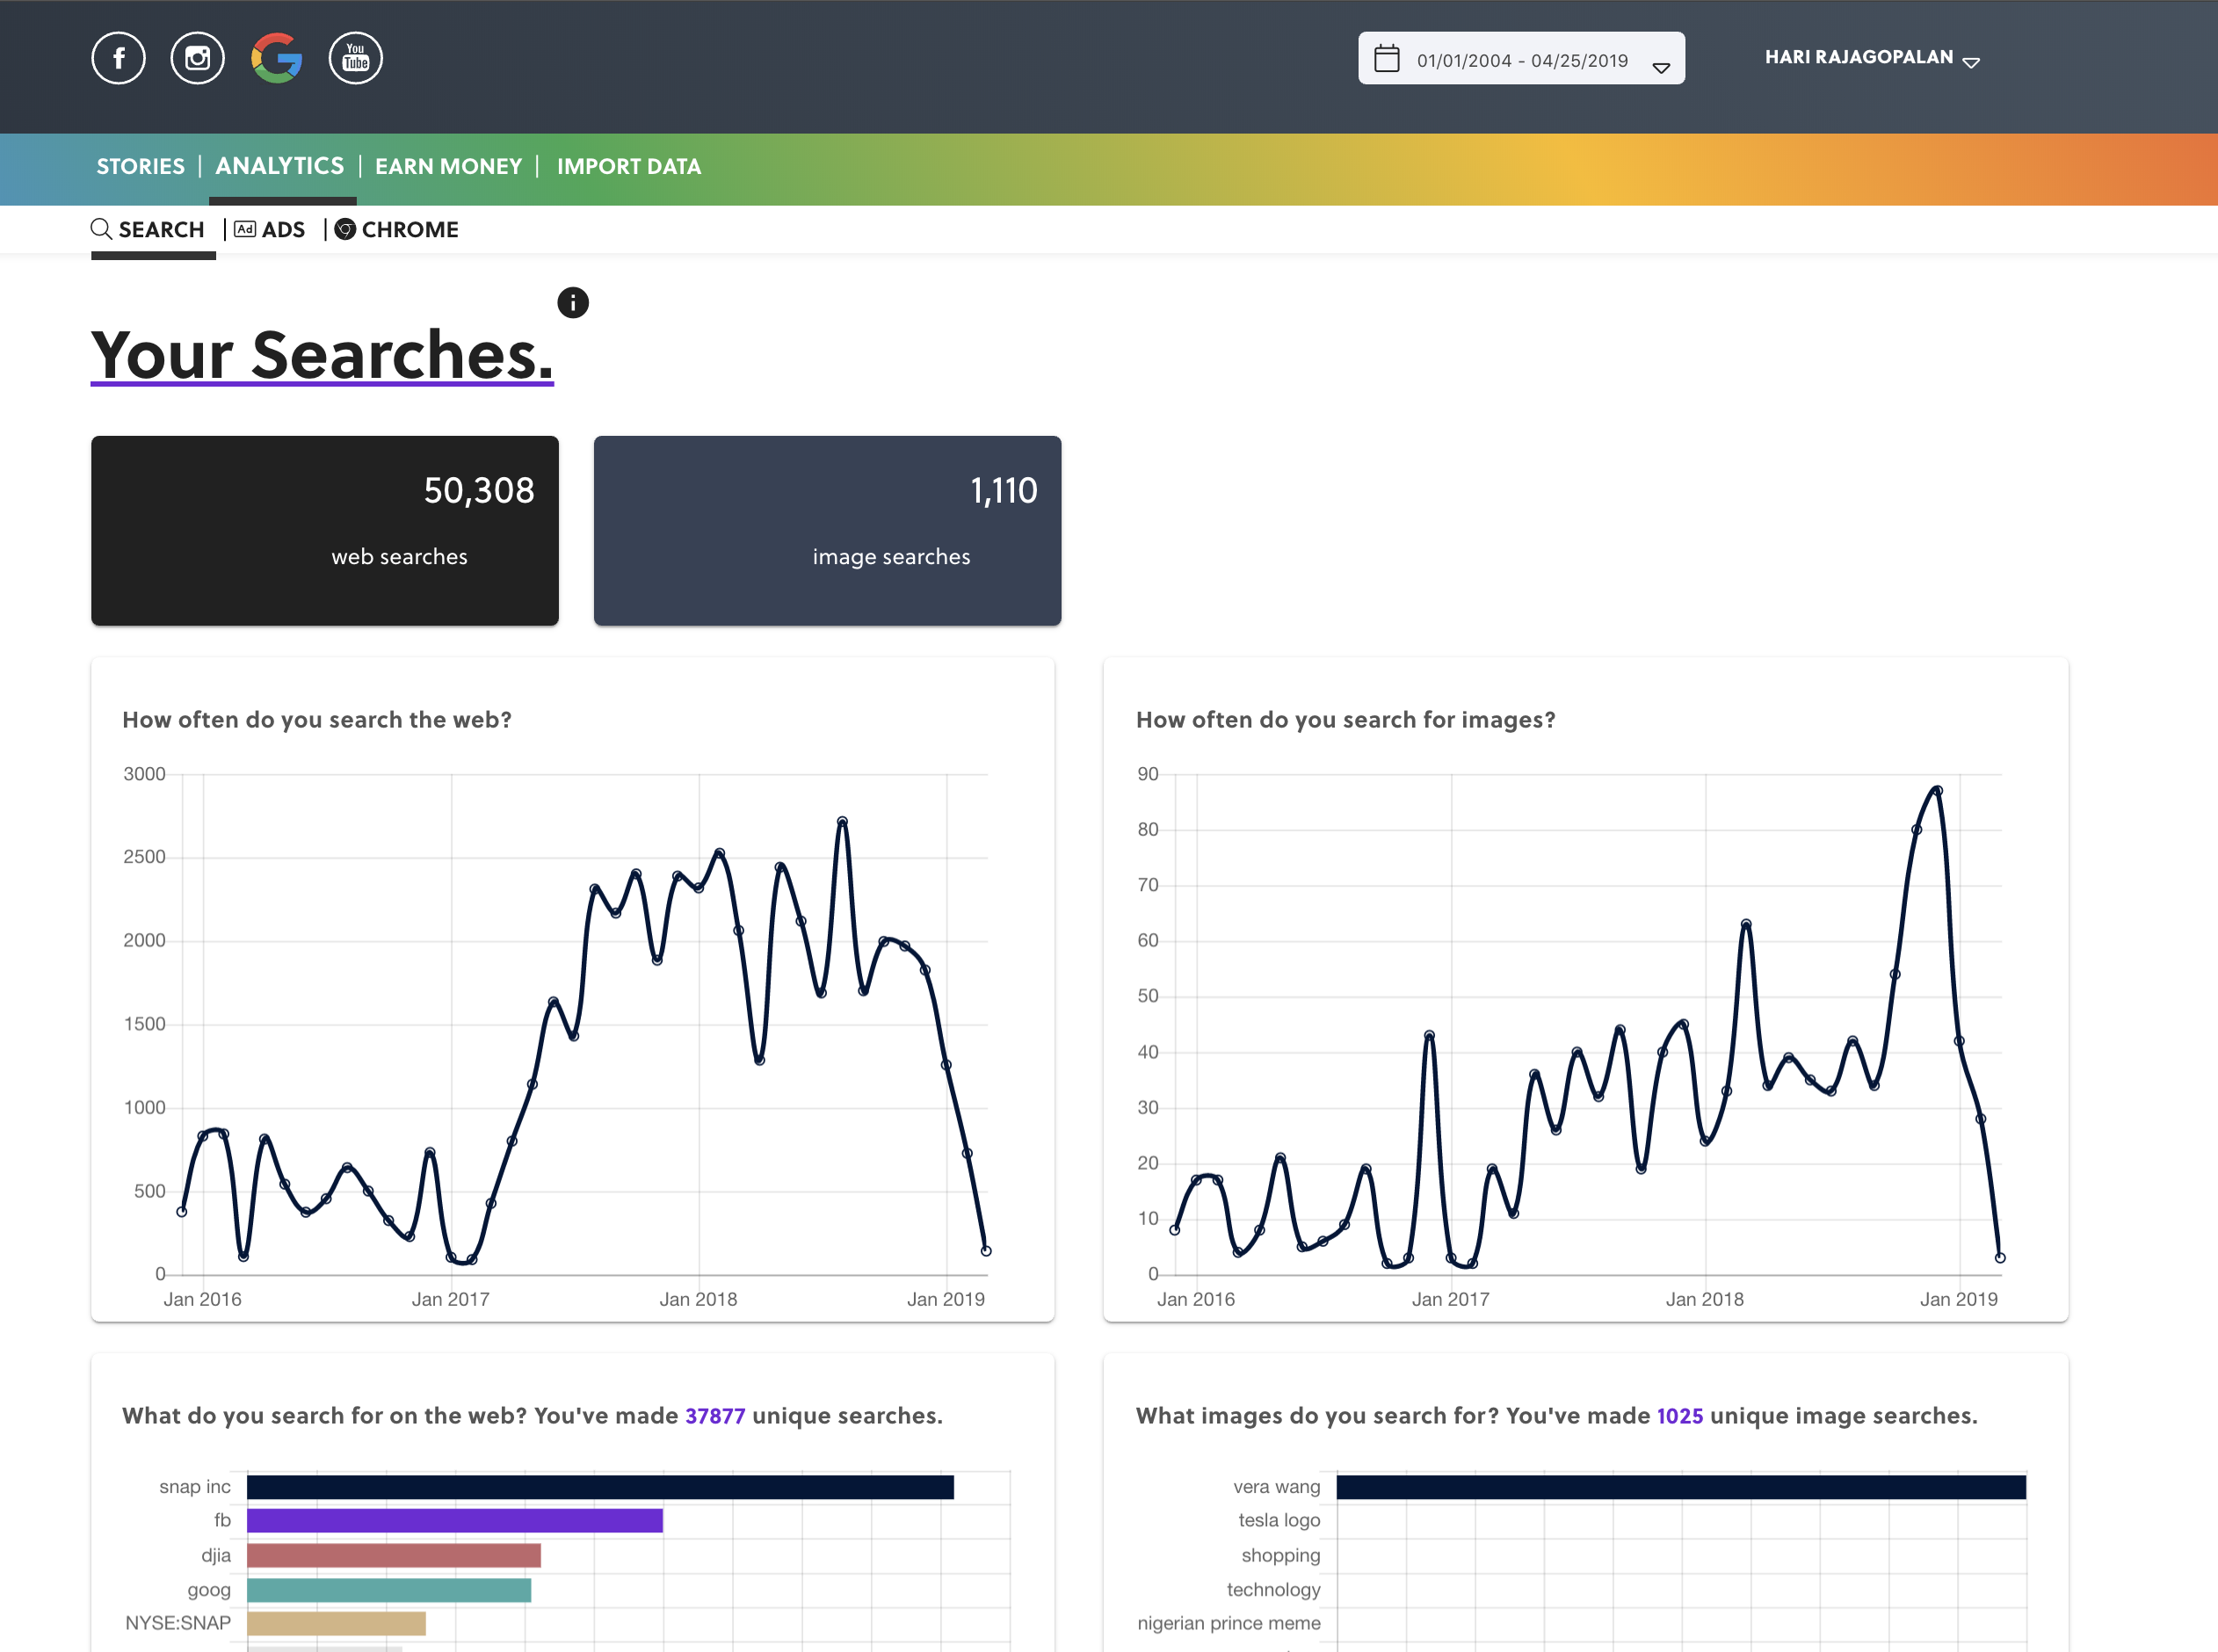Click the info icon beside Your Searches
Screen dimensions: 2218x1652
click(572, 302)
